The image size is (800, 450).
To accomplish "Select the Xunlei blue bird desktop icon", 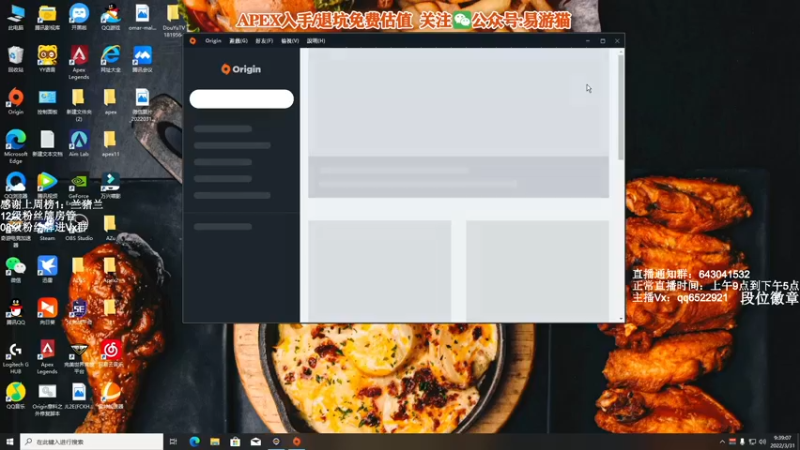I will [47, 270].
